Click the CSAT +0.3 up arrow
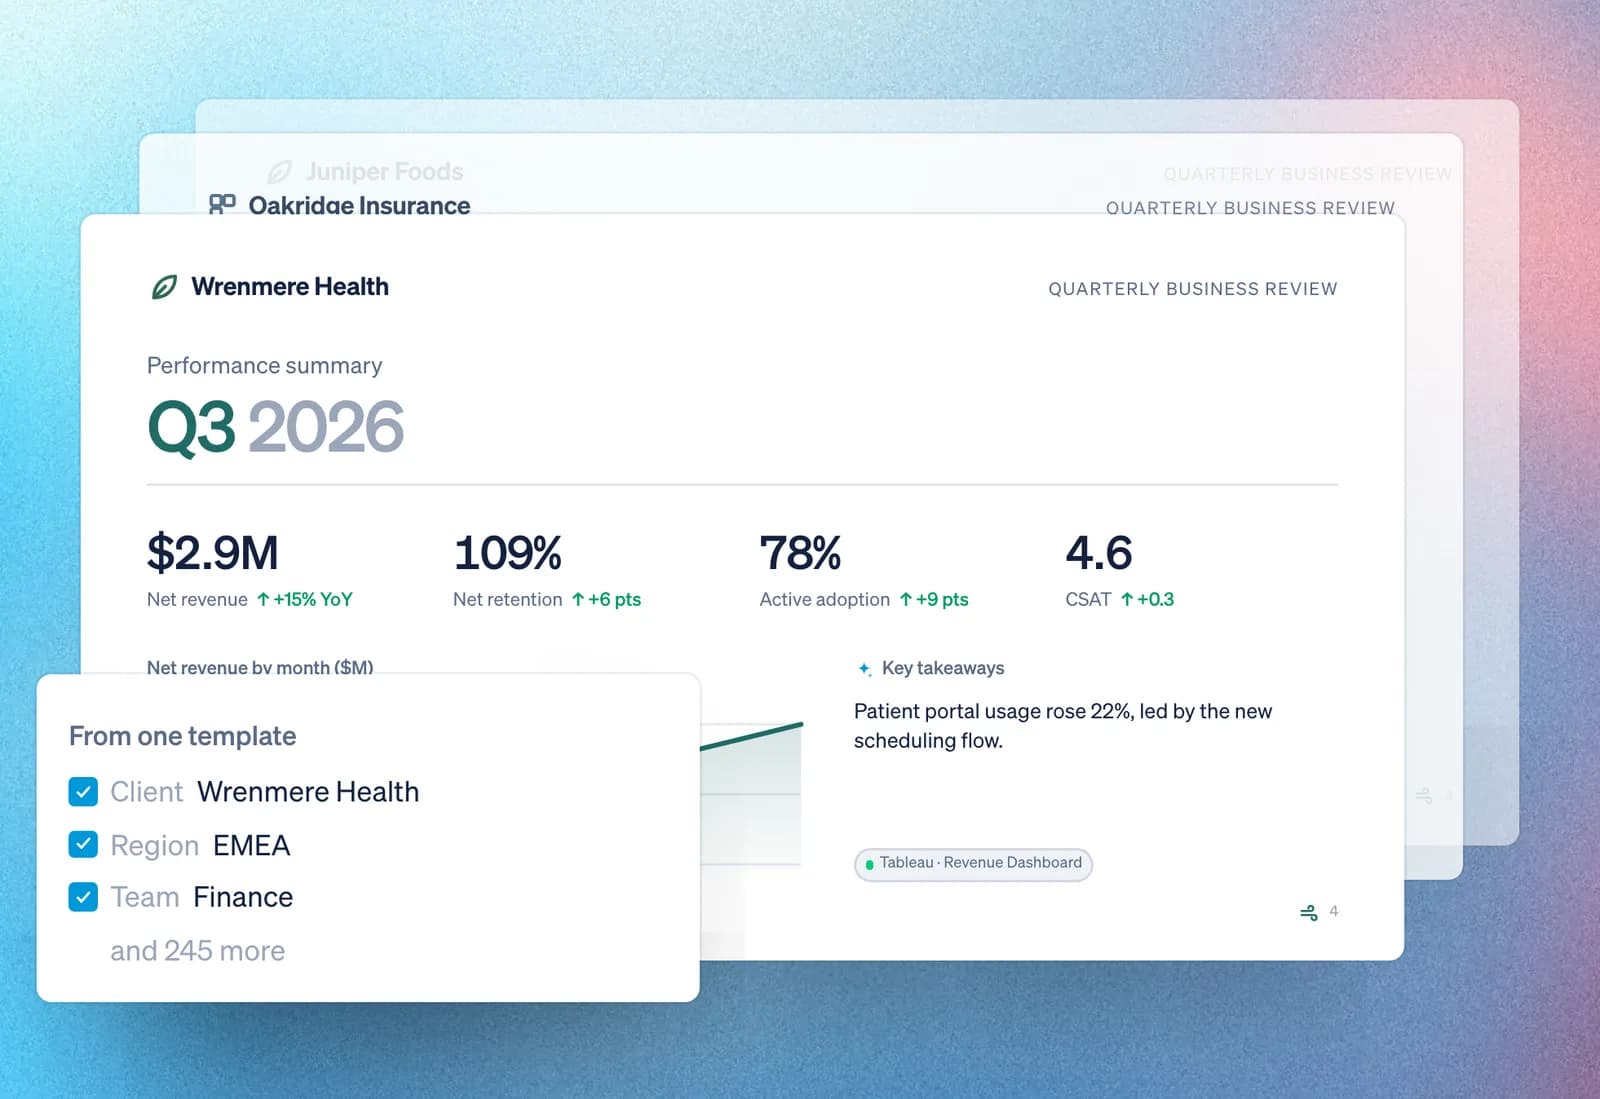 1127,599
